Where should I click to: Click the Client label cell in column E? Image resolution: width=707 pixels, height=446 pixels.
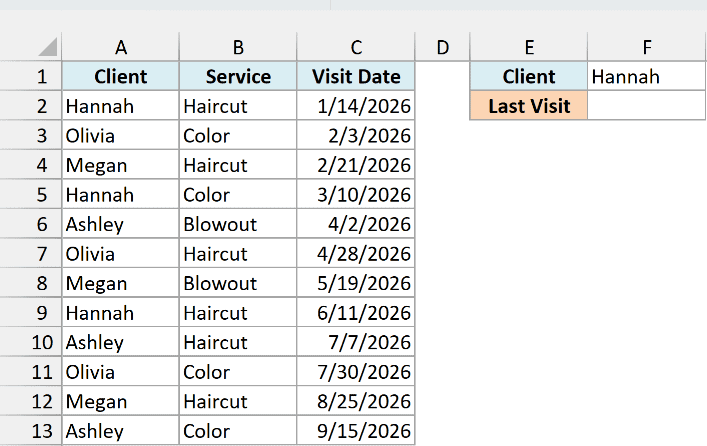tap(529, 76)
